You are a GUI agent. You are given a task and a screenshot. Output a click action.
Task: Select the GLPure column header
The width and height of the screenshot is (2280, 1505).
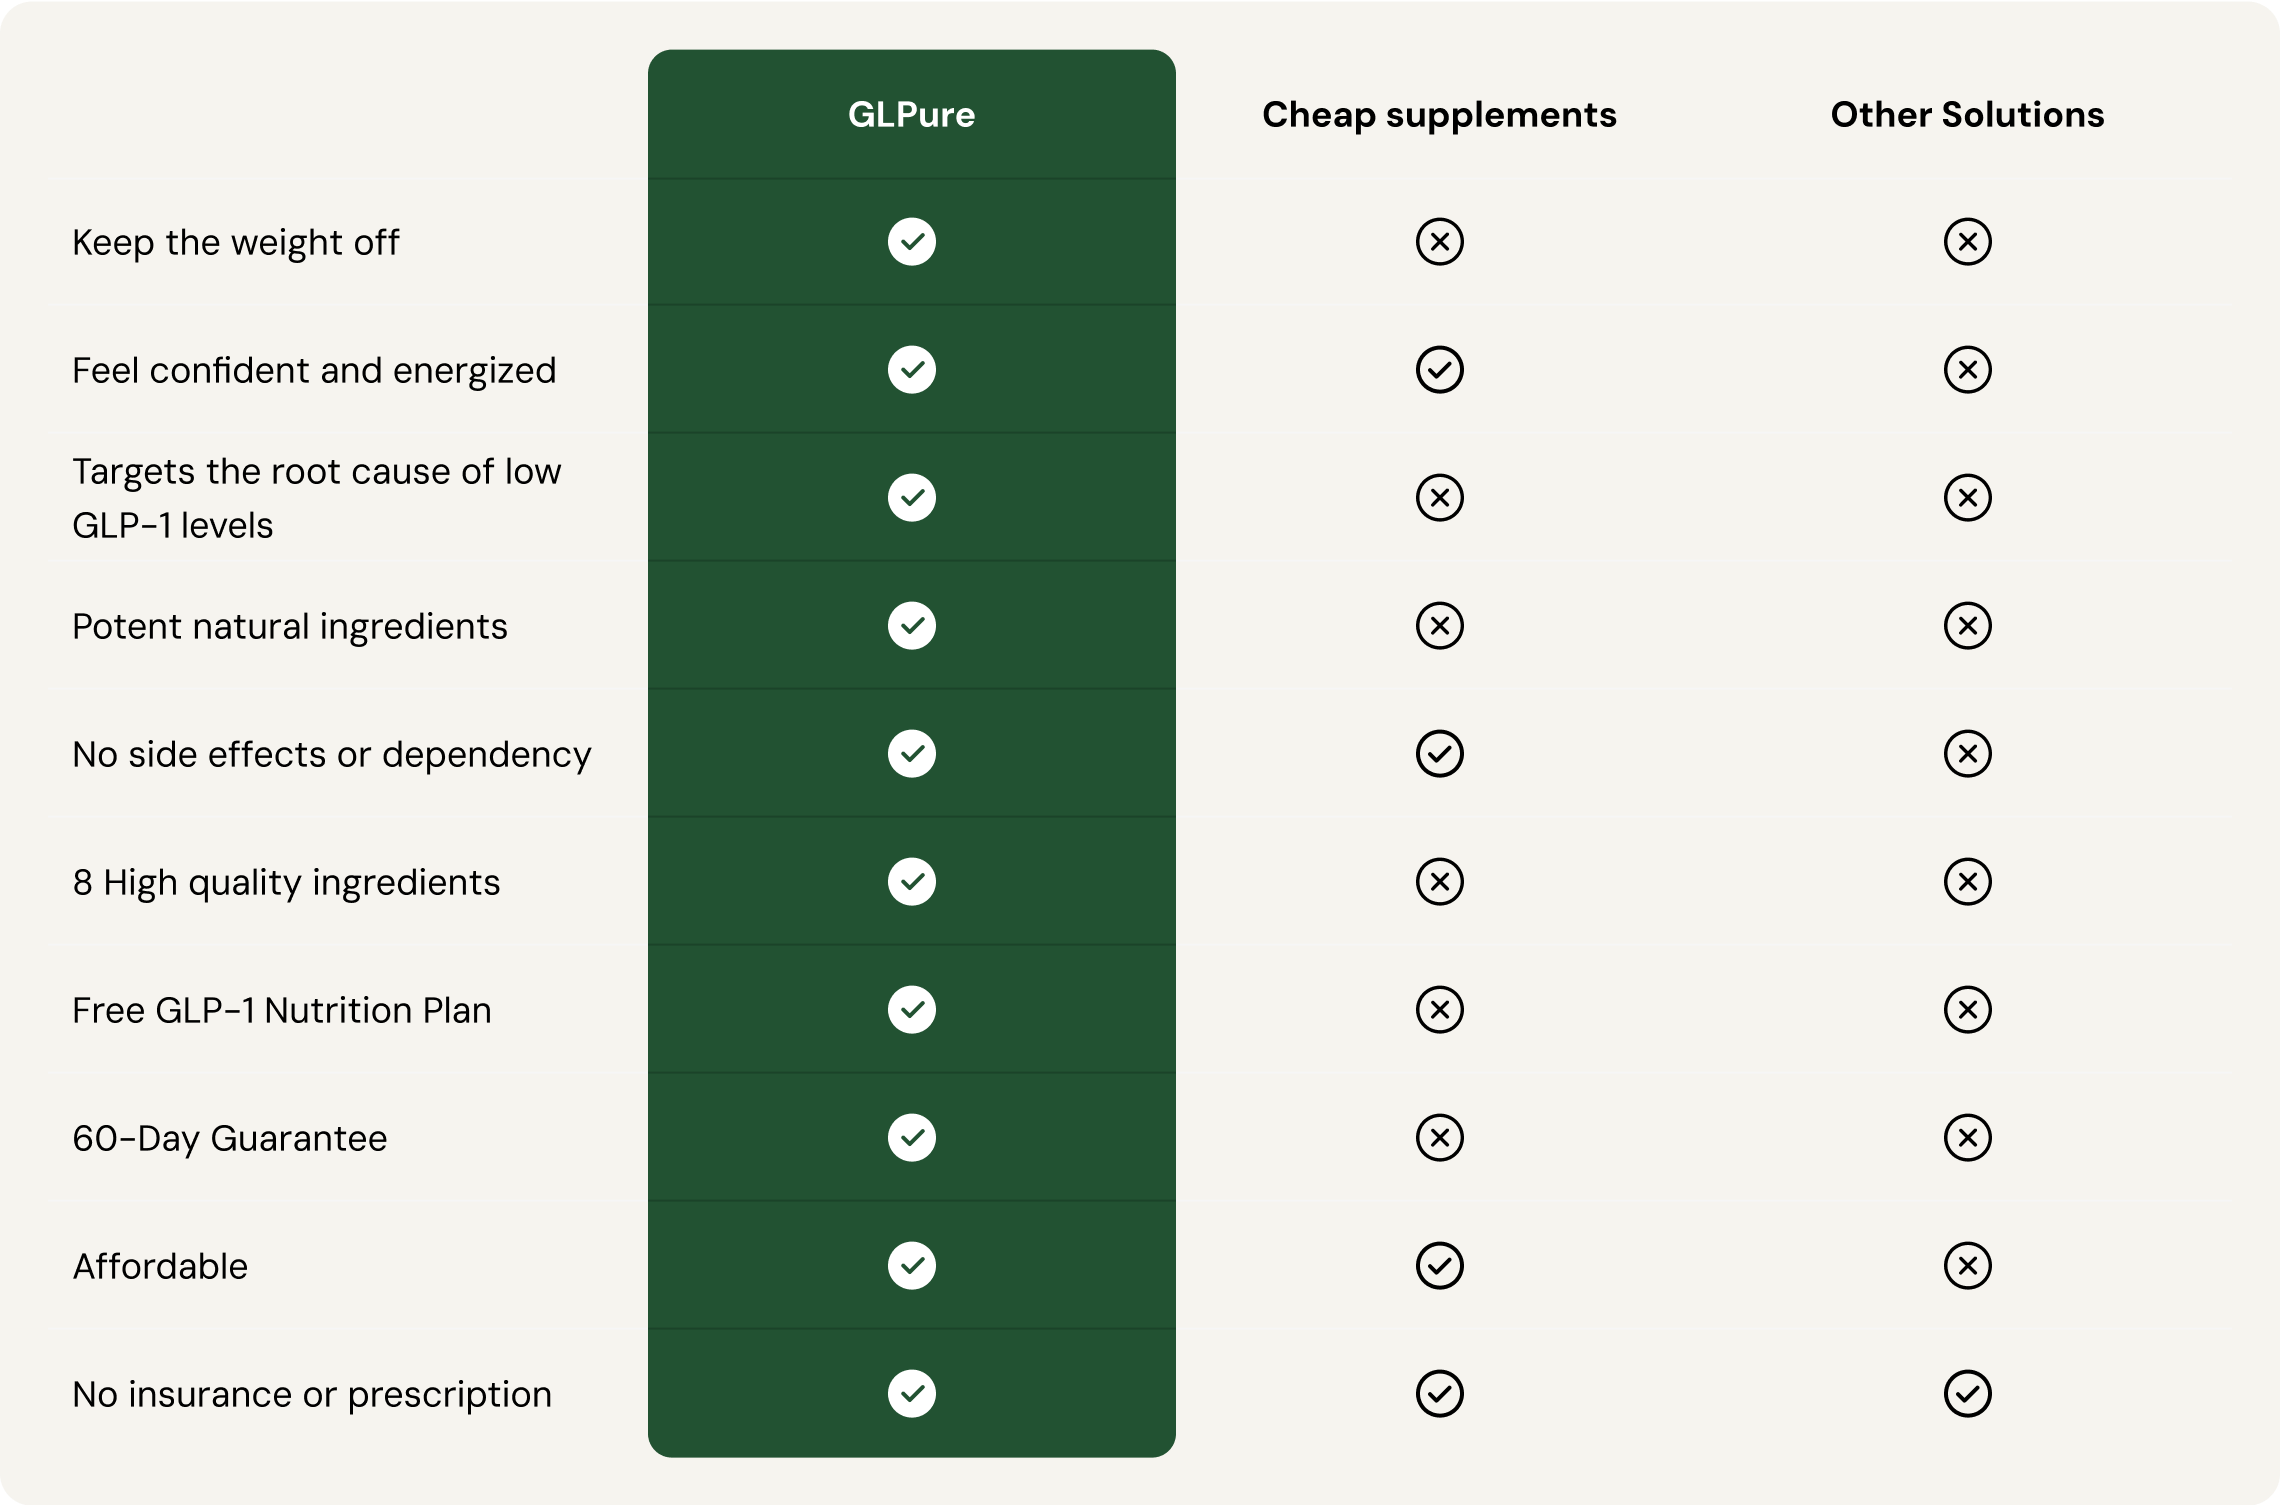(x=911, y=115)
